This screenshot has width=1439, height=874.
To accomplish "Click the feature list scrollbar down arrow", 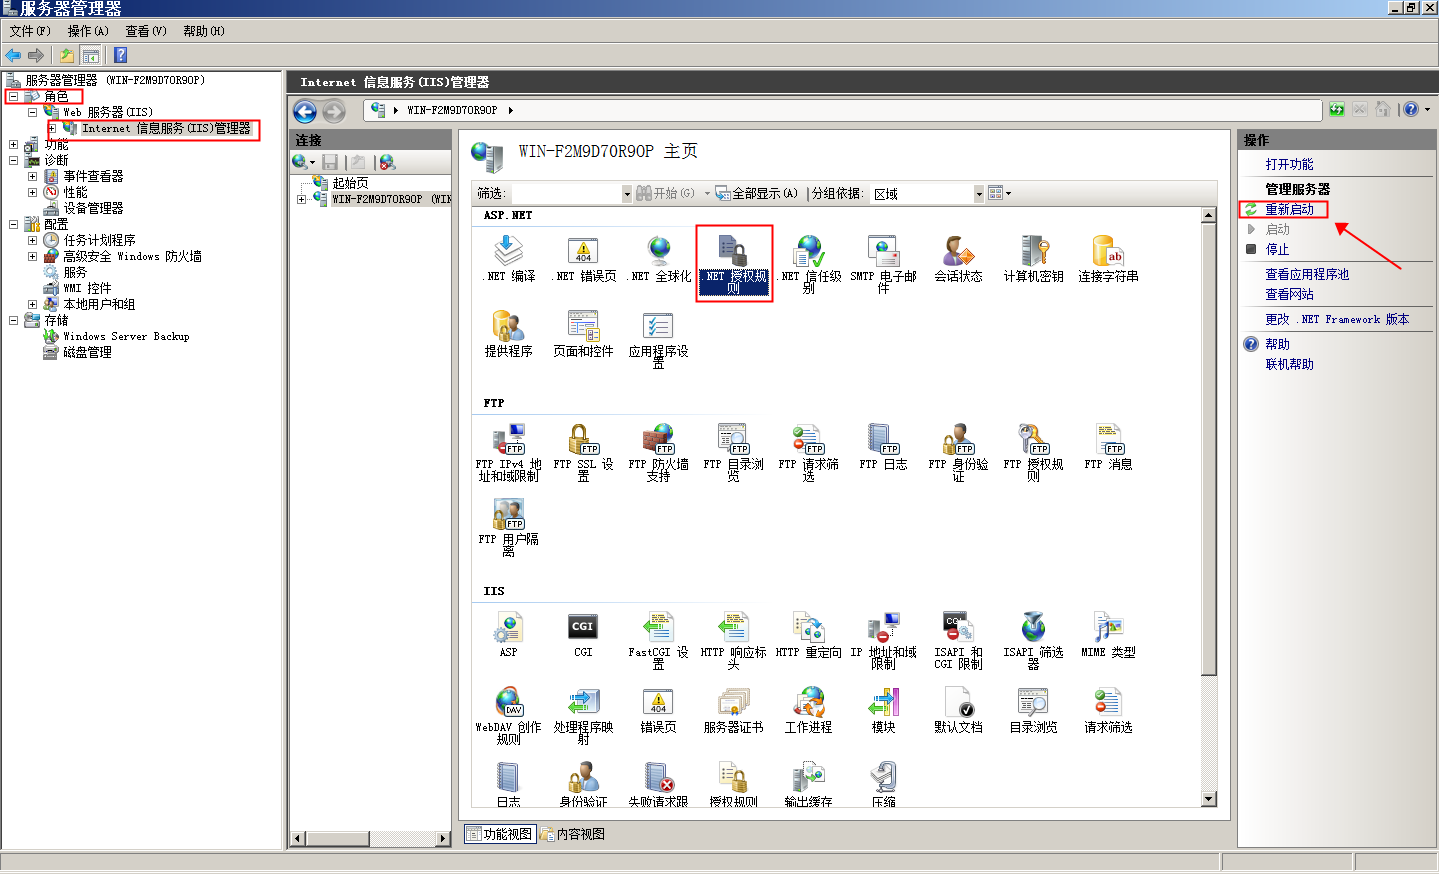I will [1209, 798].
